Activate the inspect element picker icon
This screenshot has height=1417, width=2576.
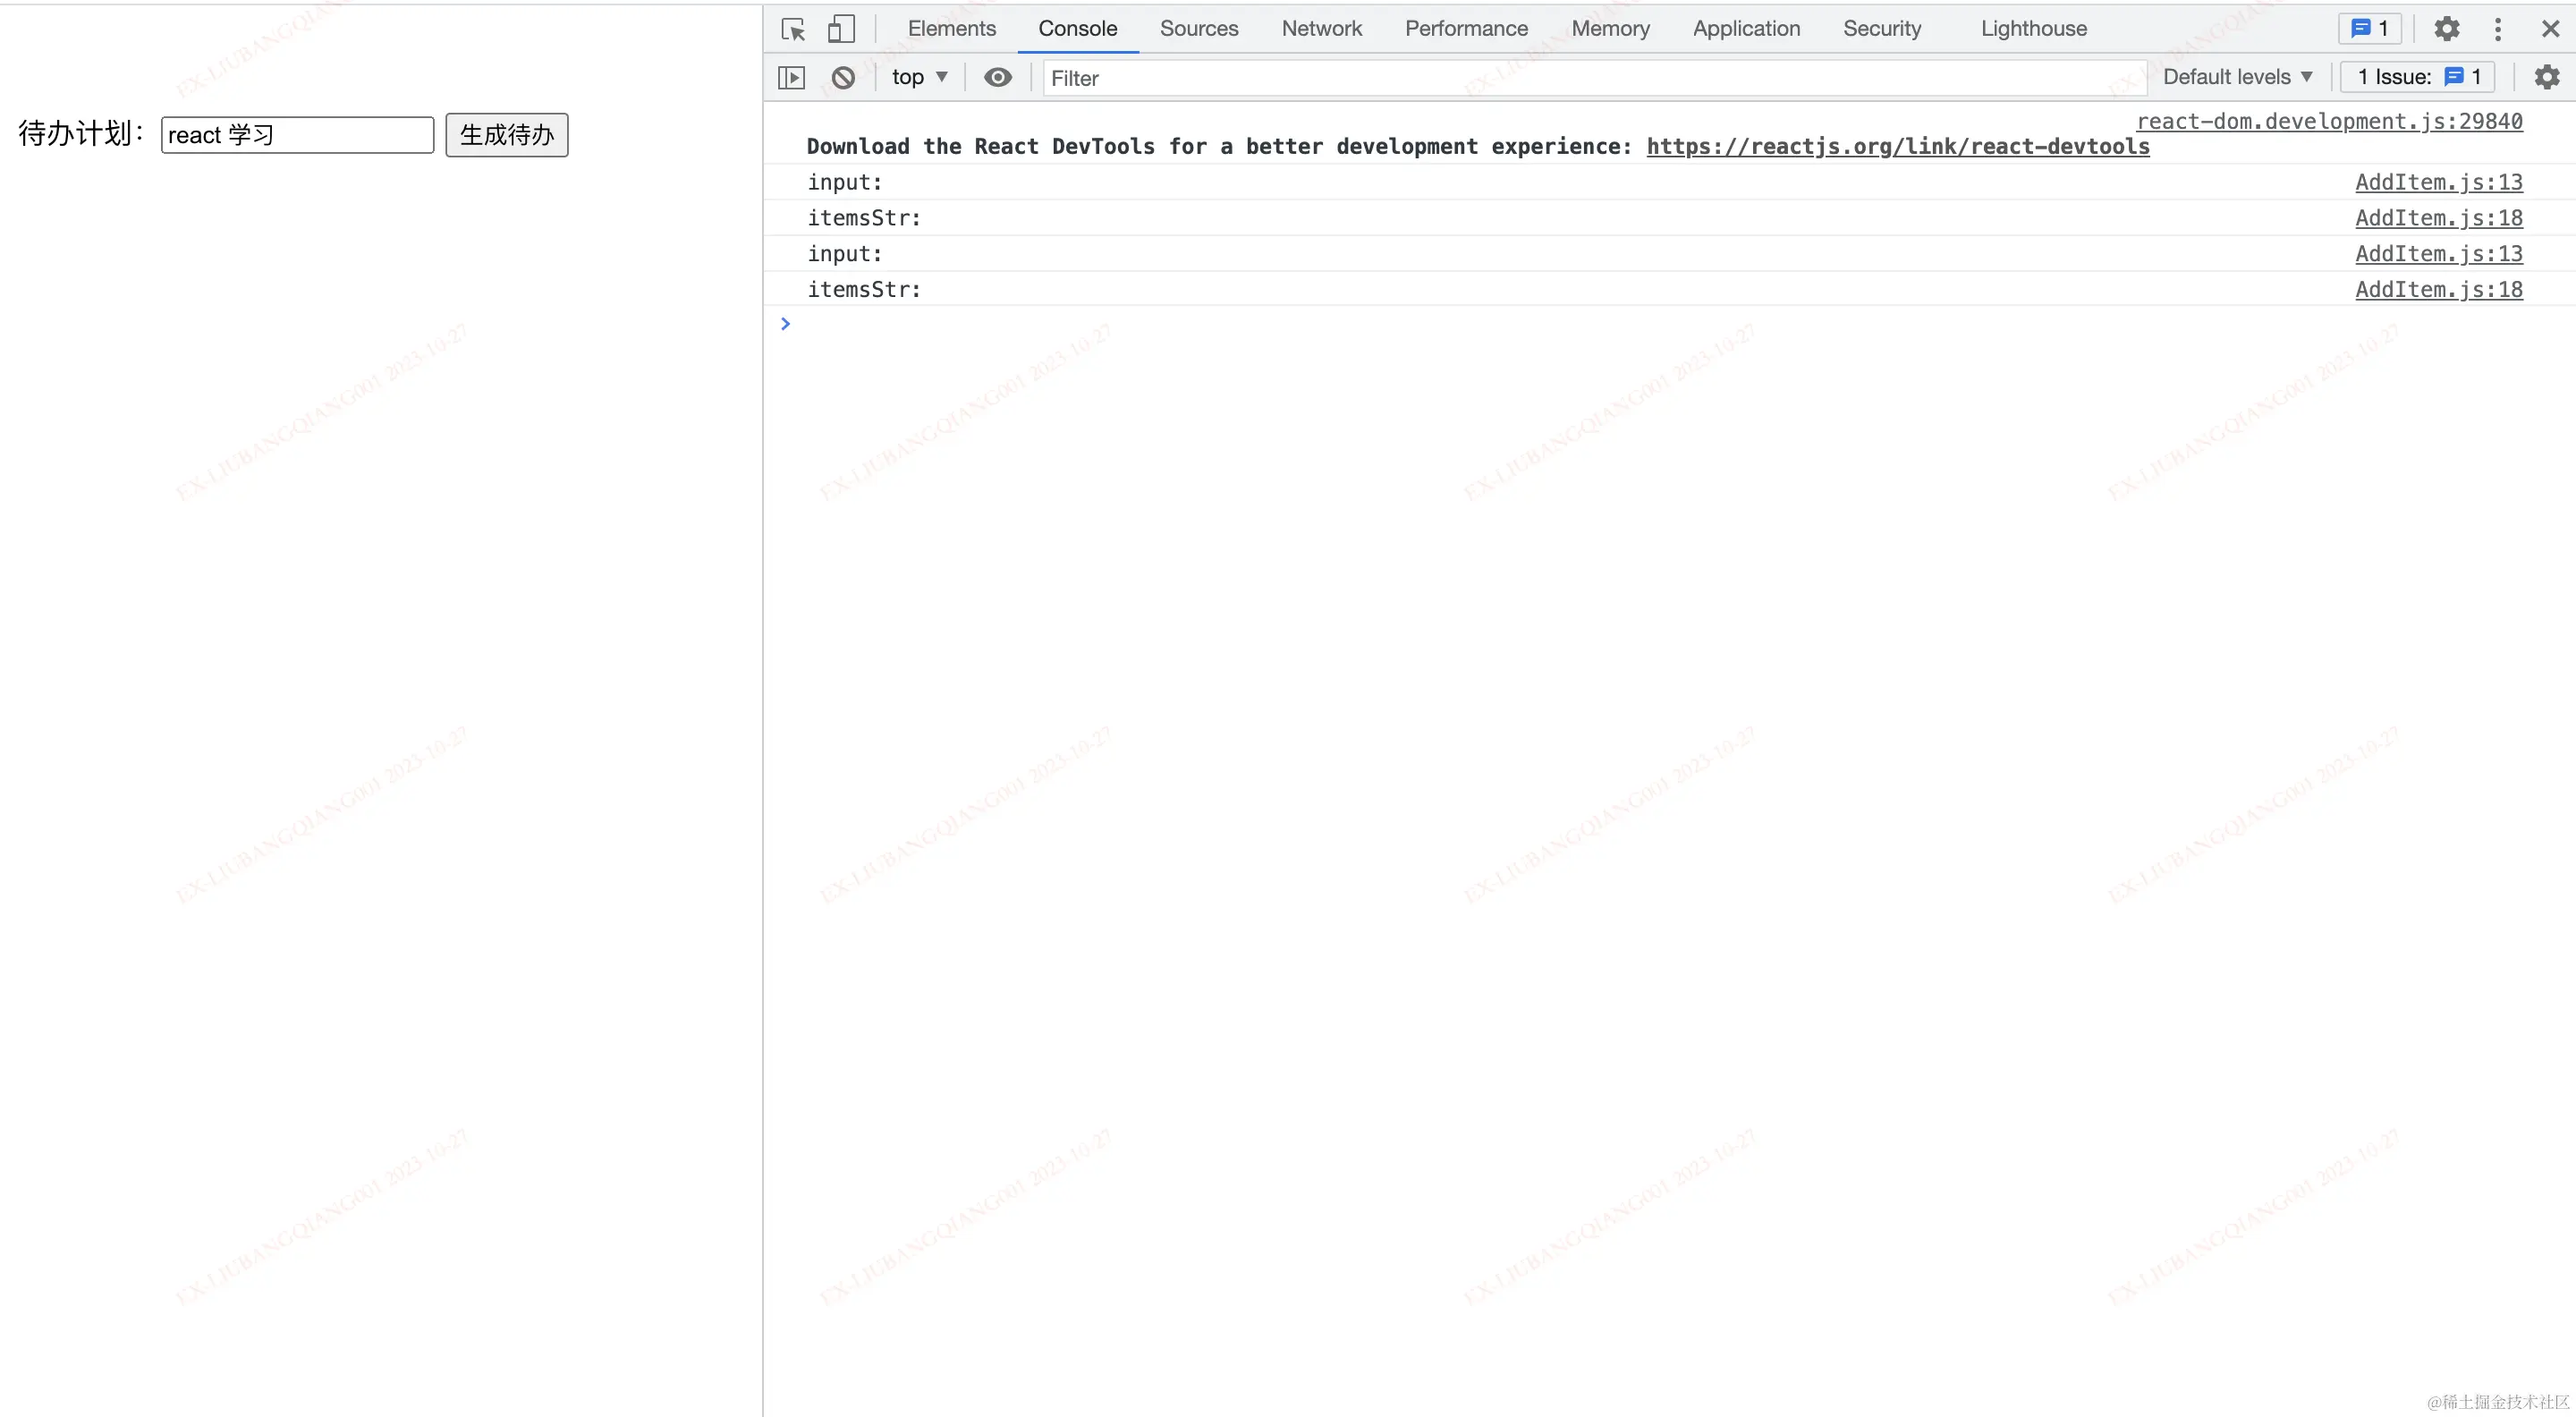793,29
